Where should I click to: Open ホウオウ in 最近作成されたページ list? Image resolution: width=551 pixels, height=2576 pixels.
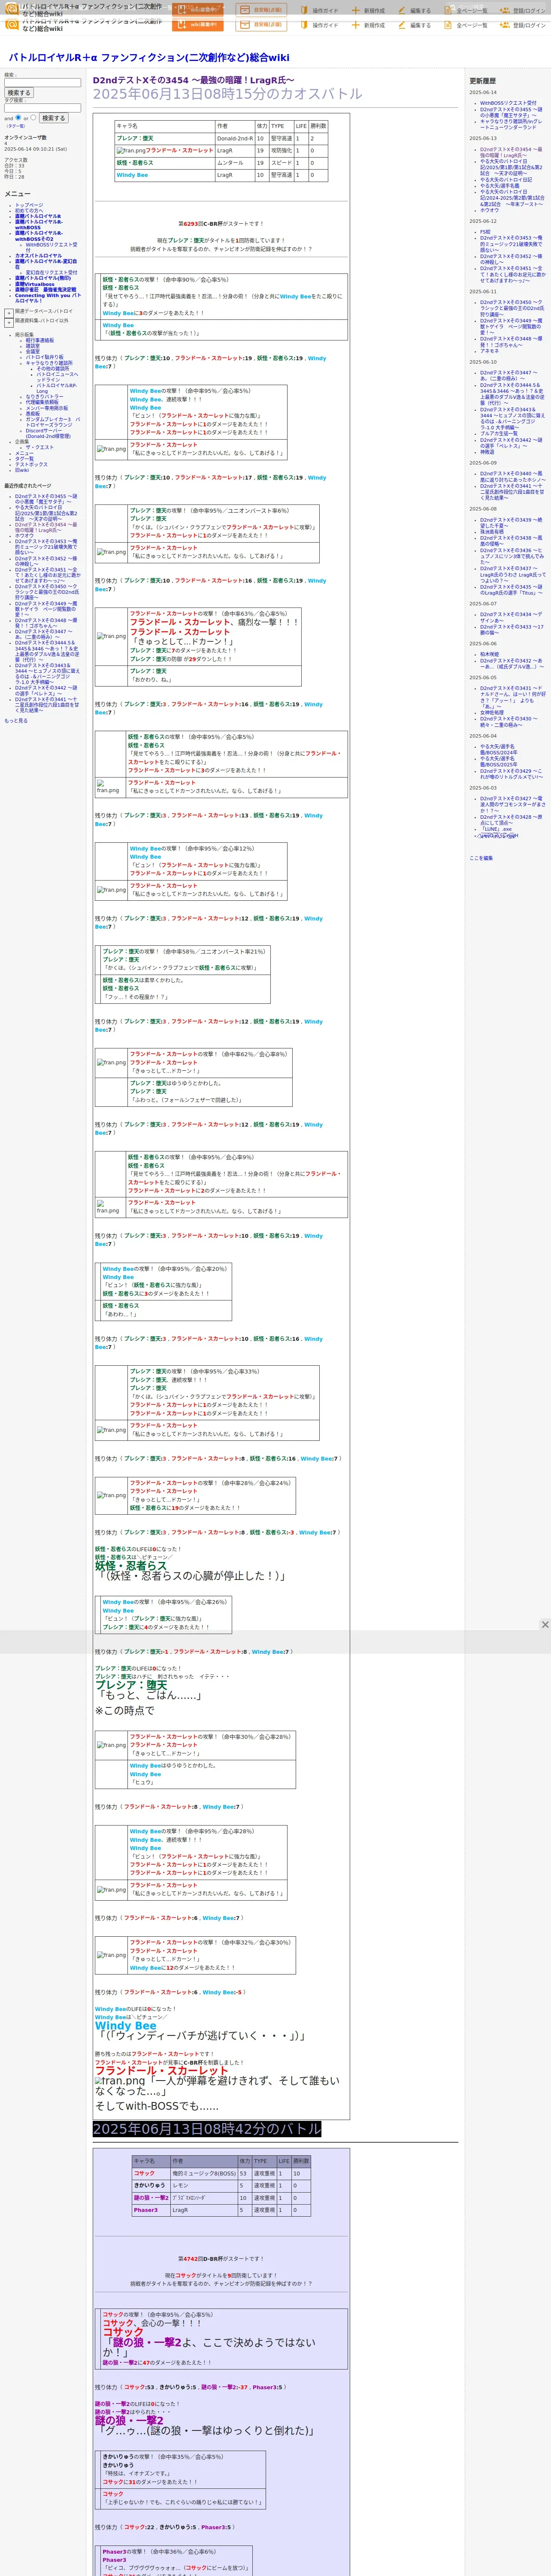pyautogui.click(x=24, y=535)
